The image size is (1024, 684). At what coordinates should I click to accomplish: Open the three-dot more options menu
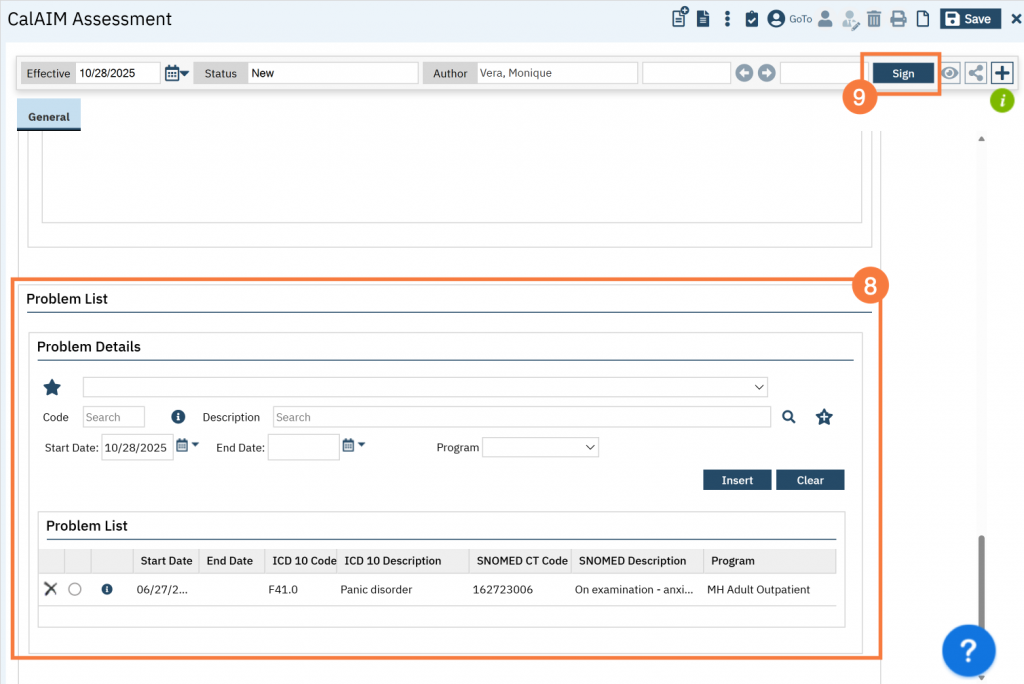coord(728,19)
